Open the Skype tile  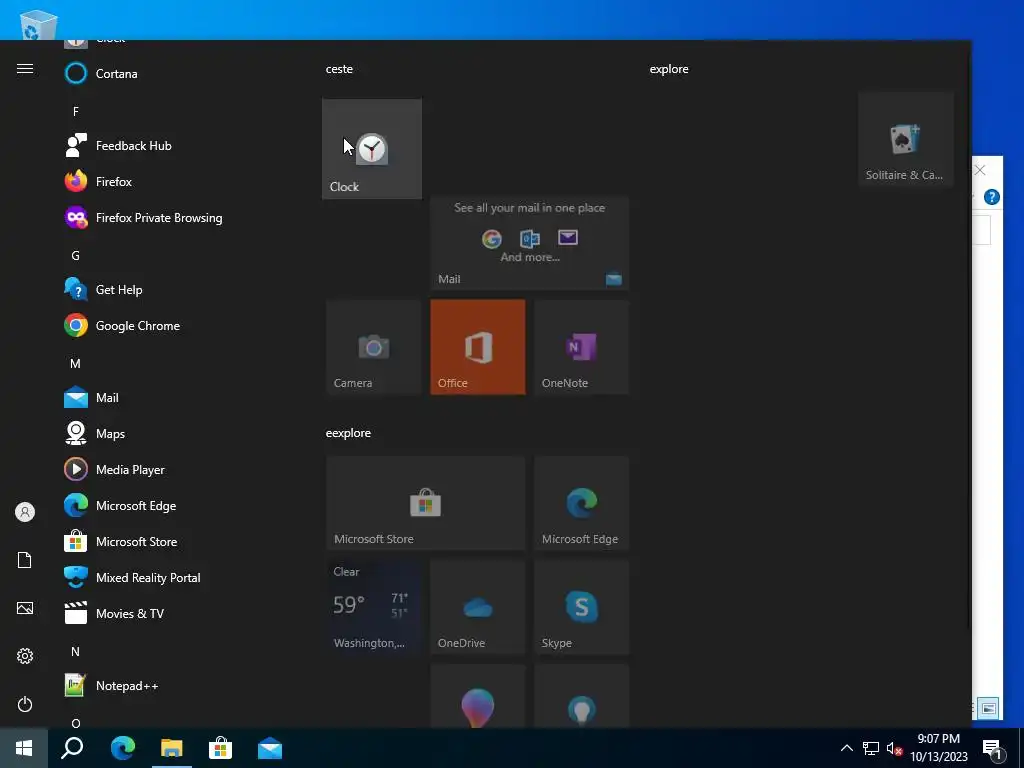(x=581, y=607)
